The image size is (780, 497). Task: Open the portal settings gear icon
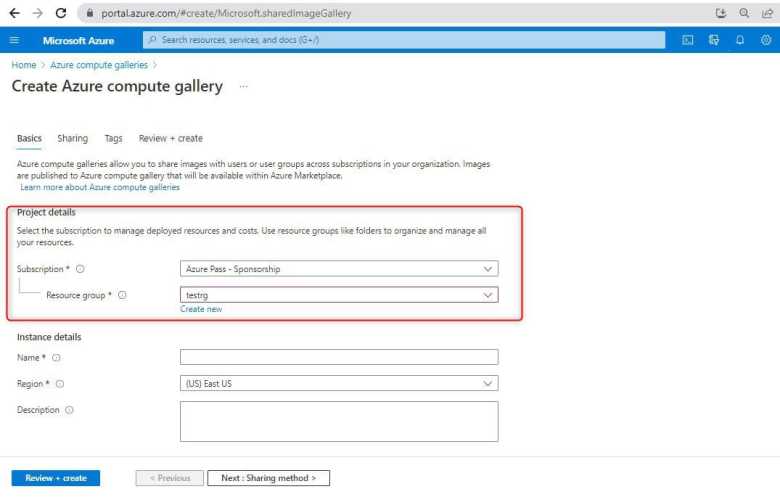(766, 40)
